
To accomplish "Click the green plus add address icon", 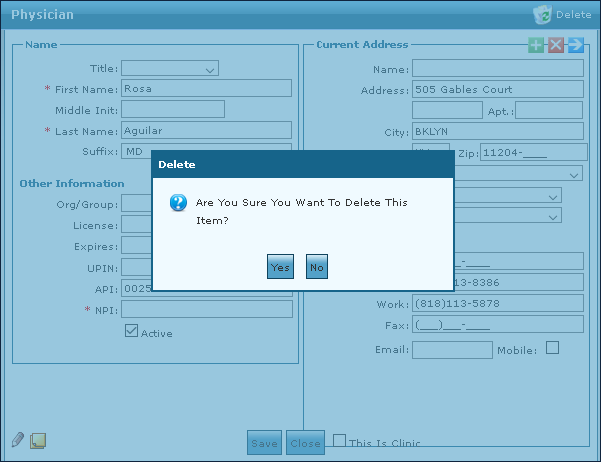I will click(x=536, y=45).
